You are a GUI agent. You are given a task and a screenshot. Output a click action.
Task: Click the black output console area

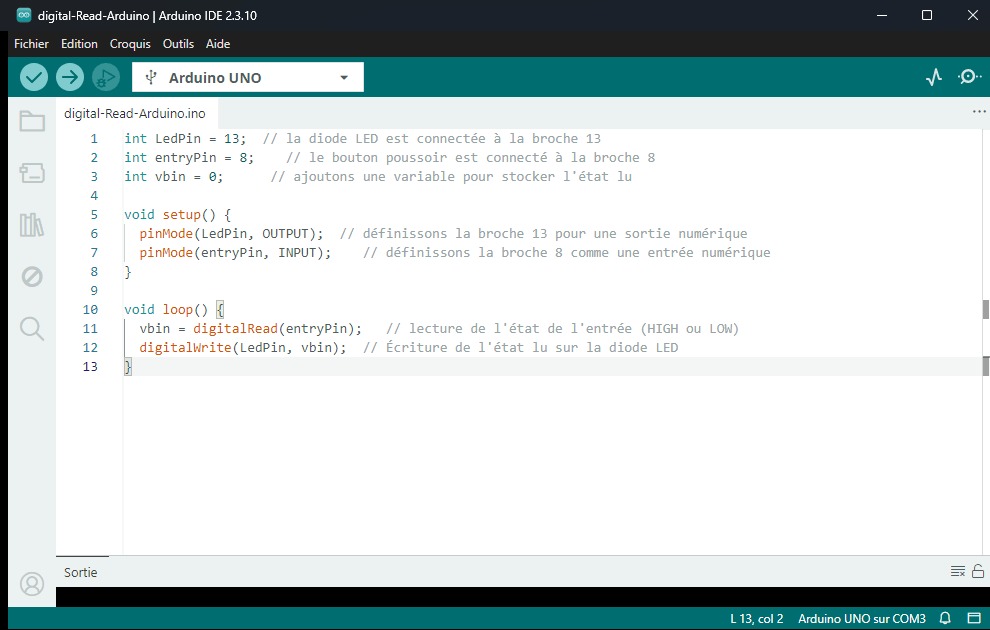pos(522,597)
